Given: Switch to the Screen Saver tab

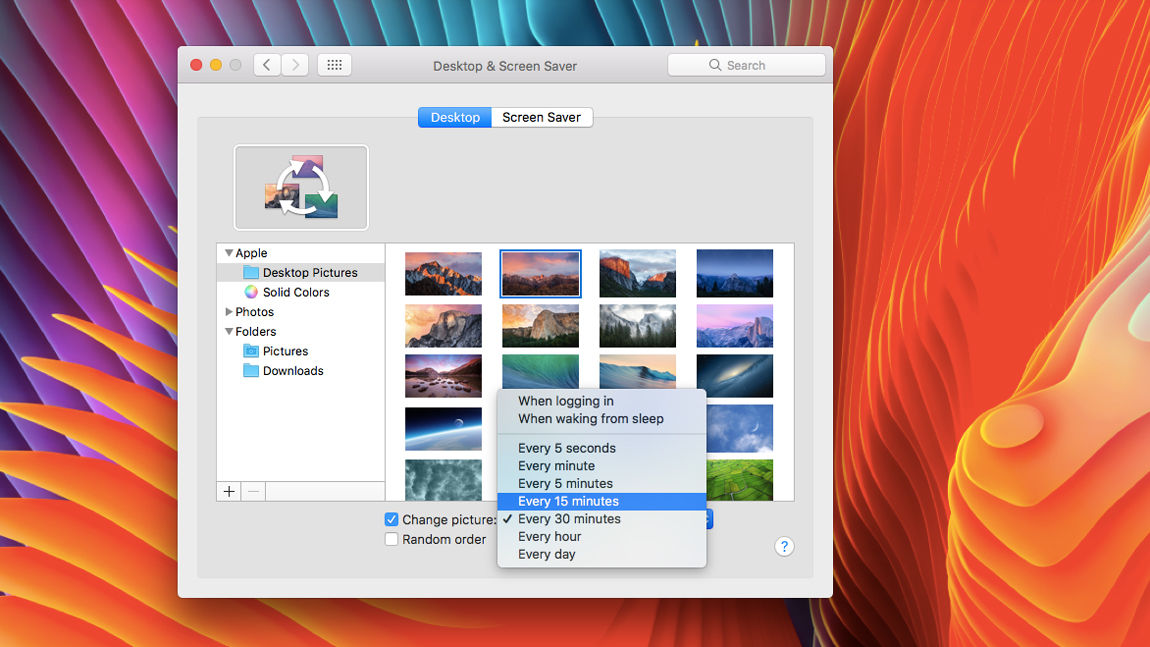Looking at the screenshot, I should coord(541,117).
